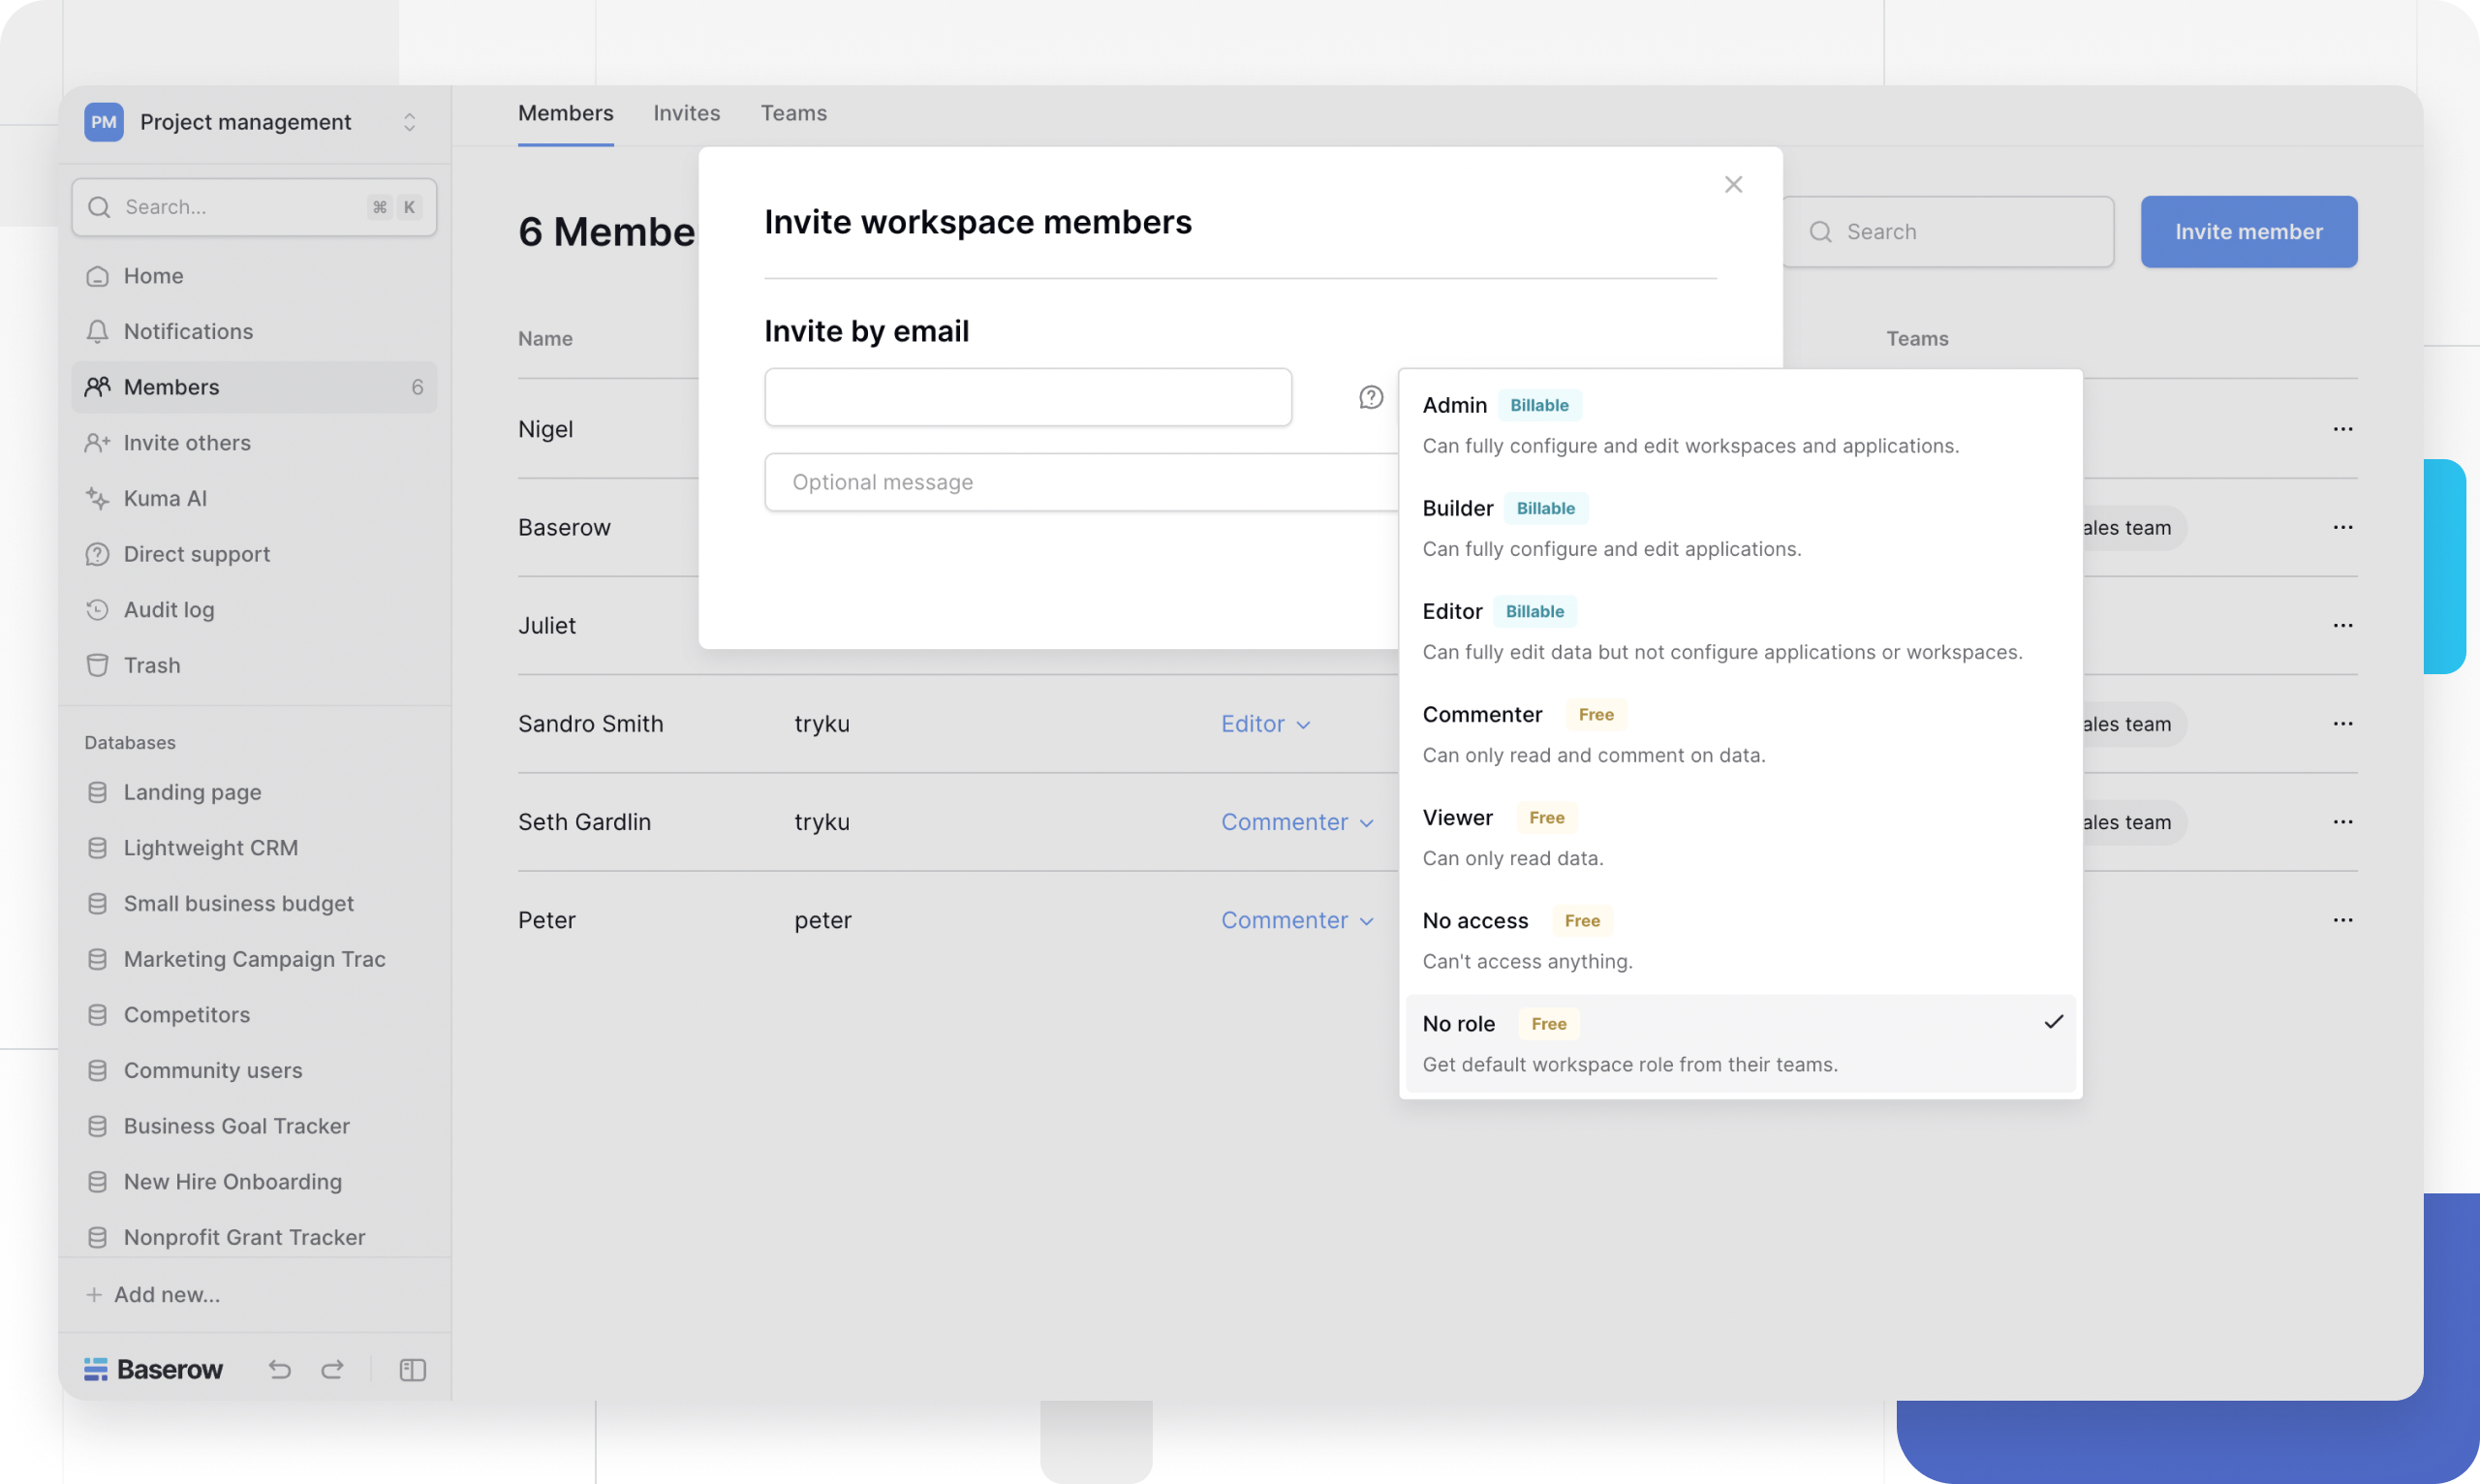Screen dimensions: 2480x1484
Task: Open Direct support via question mark icon
Action: click(97, 553)
